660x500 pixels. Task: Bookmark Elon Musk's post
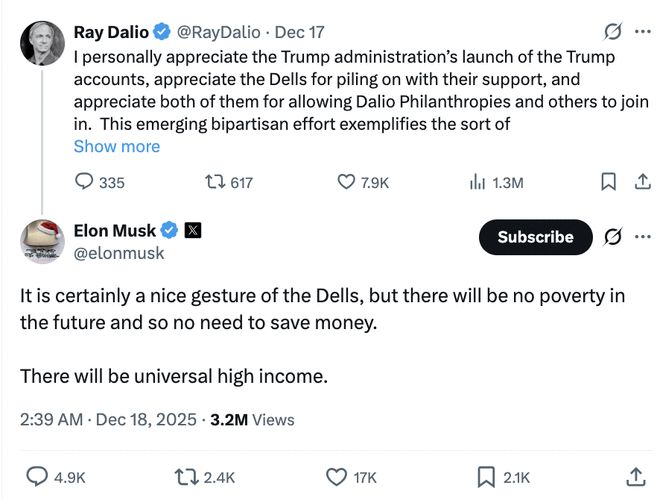pos(486,477)
